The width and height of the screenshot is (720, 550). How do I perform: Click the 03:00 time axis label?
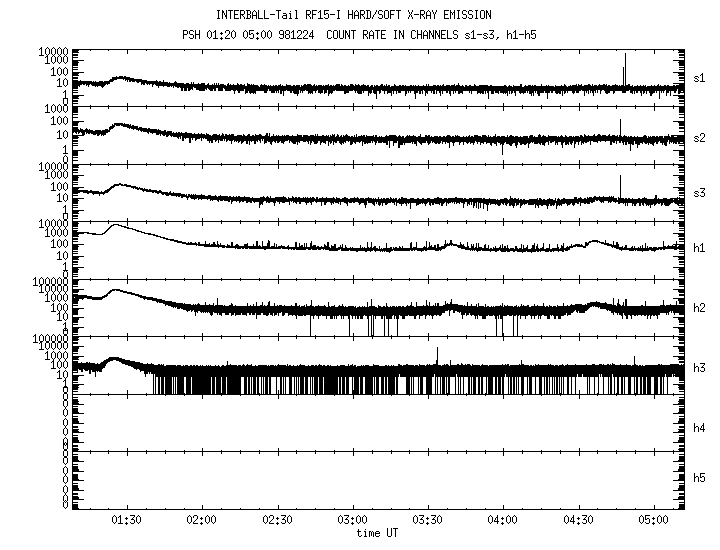point(352,521)
